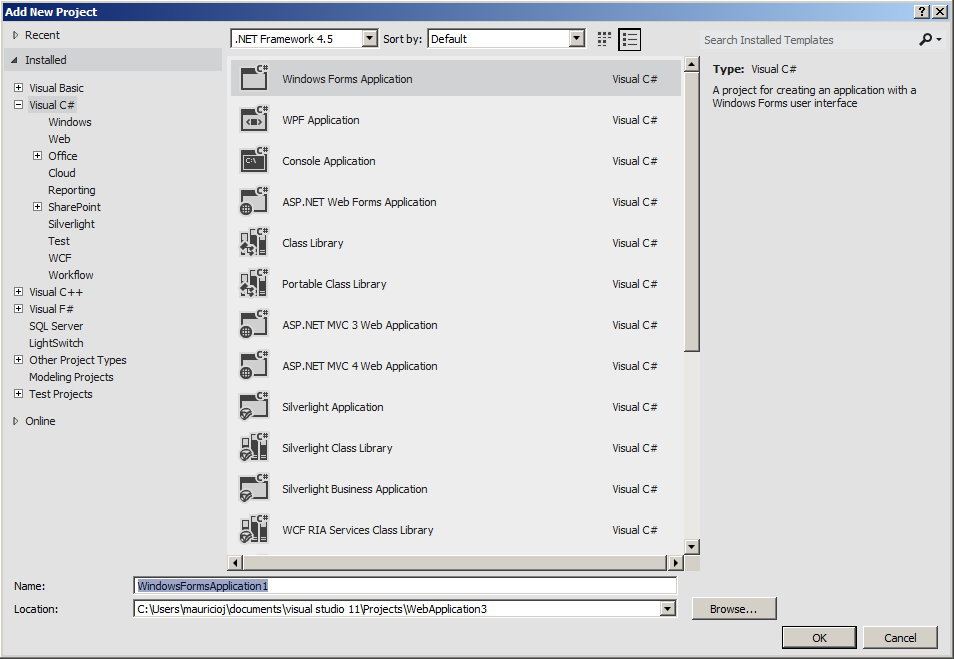Choose the ASP.NET MVC 3 Web Application icon
The image size is (954, 659).
tap(253, 324)
